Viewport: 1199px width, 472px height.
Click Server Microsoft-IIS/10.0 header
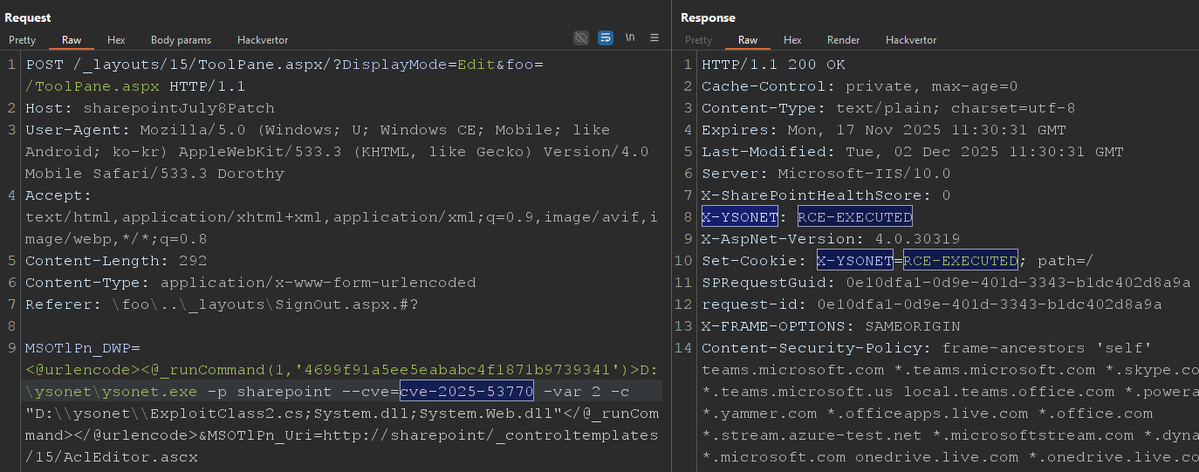click(x=826, y=174)
